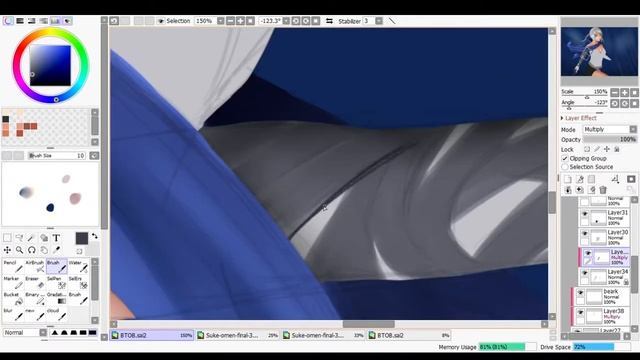Choose the SelPen tool
Screen dimensions: 640x360
click(x=57, y=282)
